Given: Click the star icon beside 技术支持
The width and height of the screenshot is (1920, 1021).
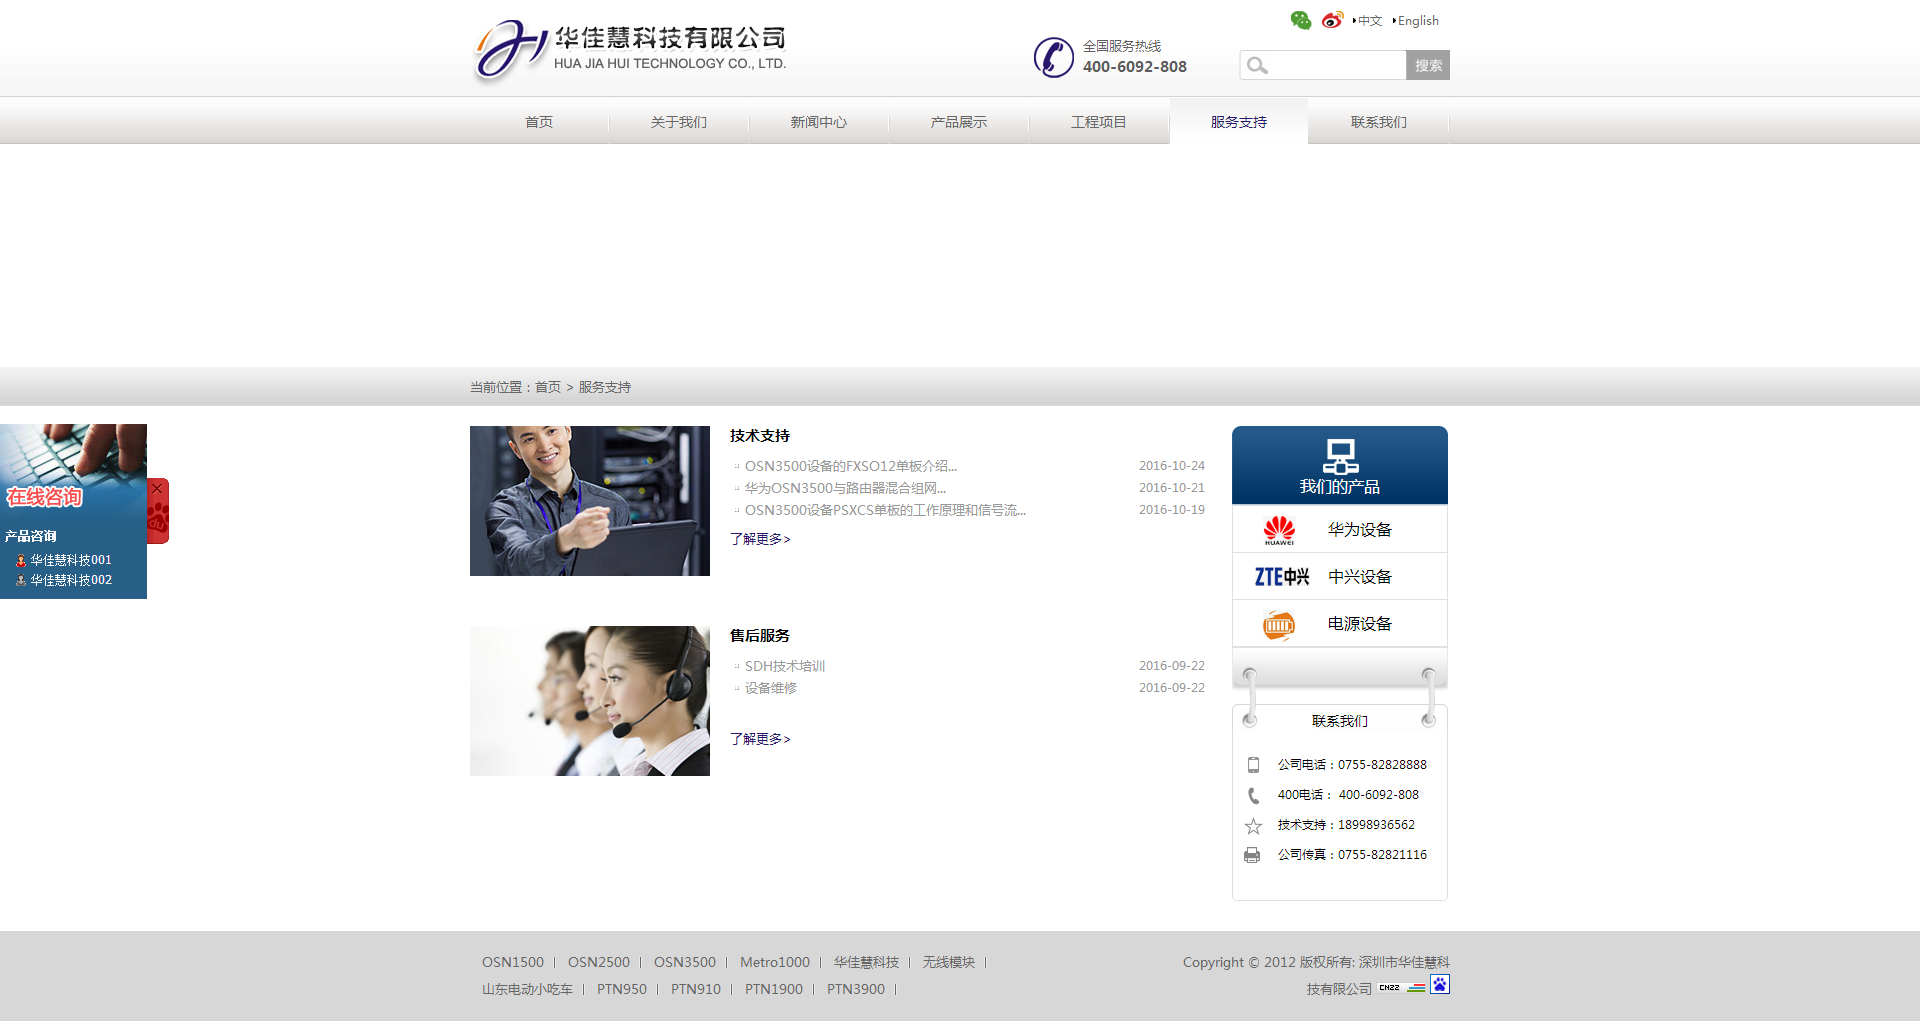Looking at the screenshot, I should pos(1253,826).
